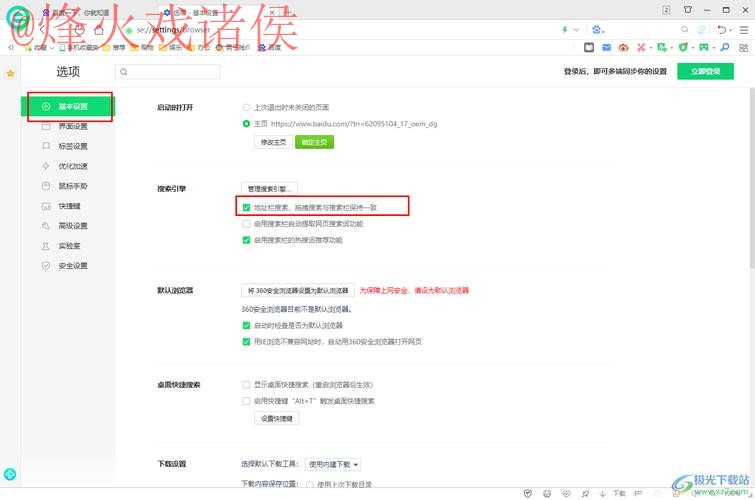Open the blue mail extension icon
The image size is (755, 500).
click(x=607, y=47)
